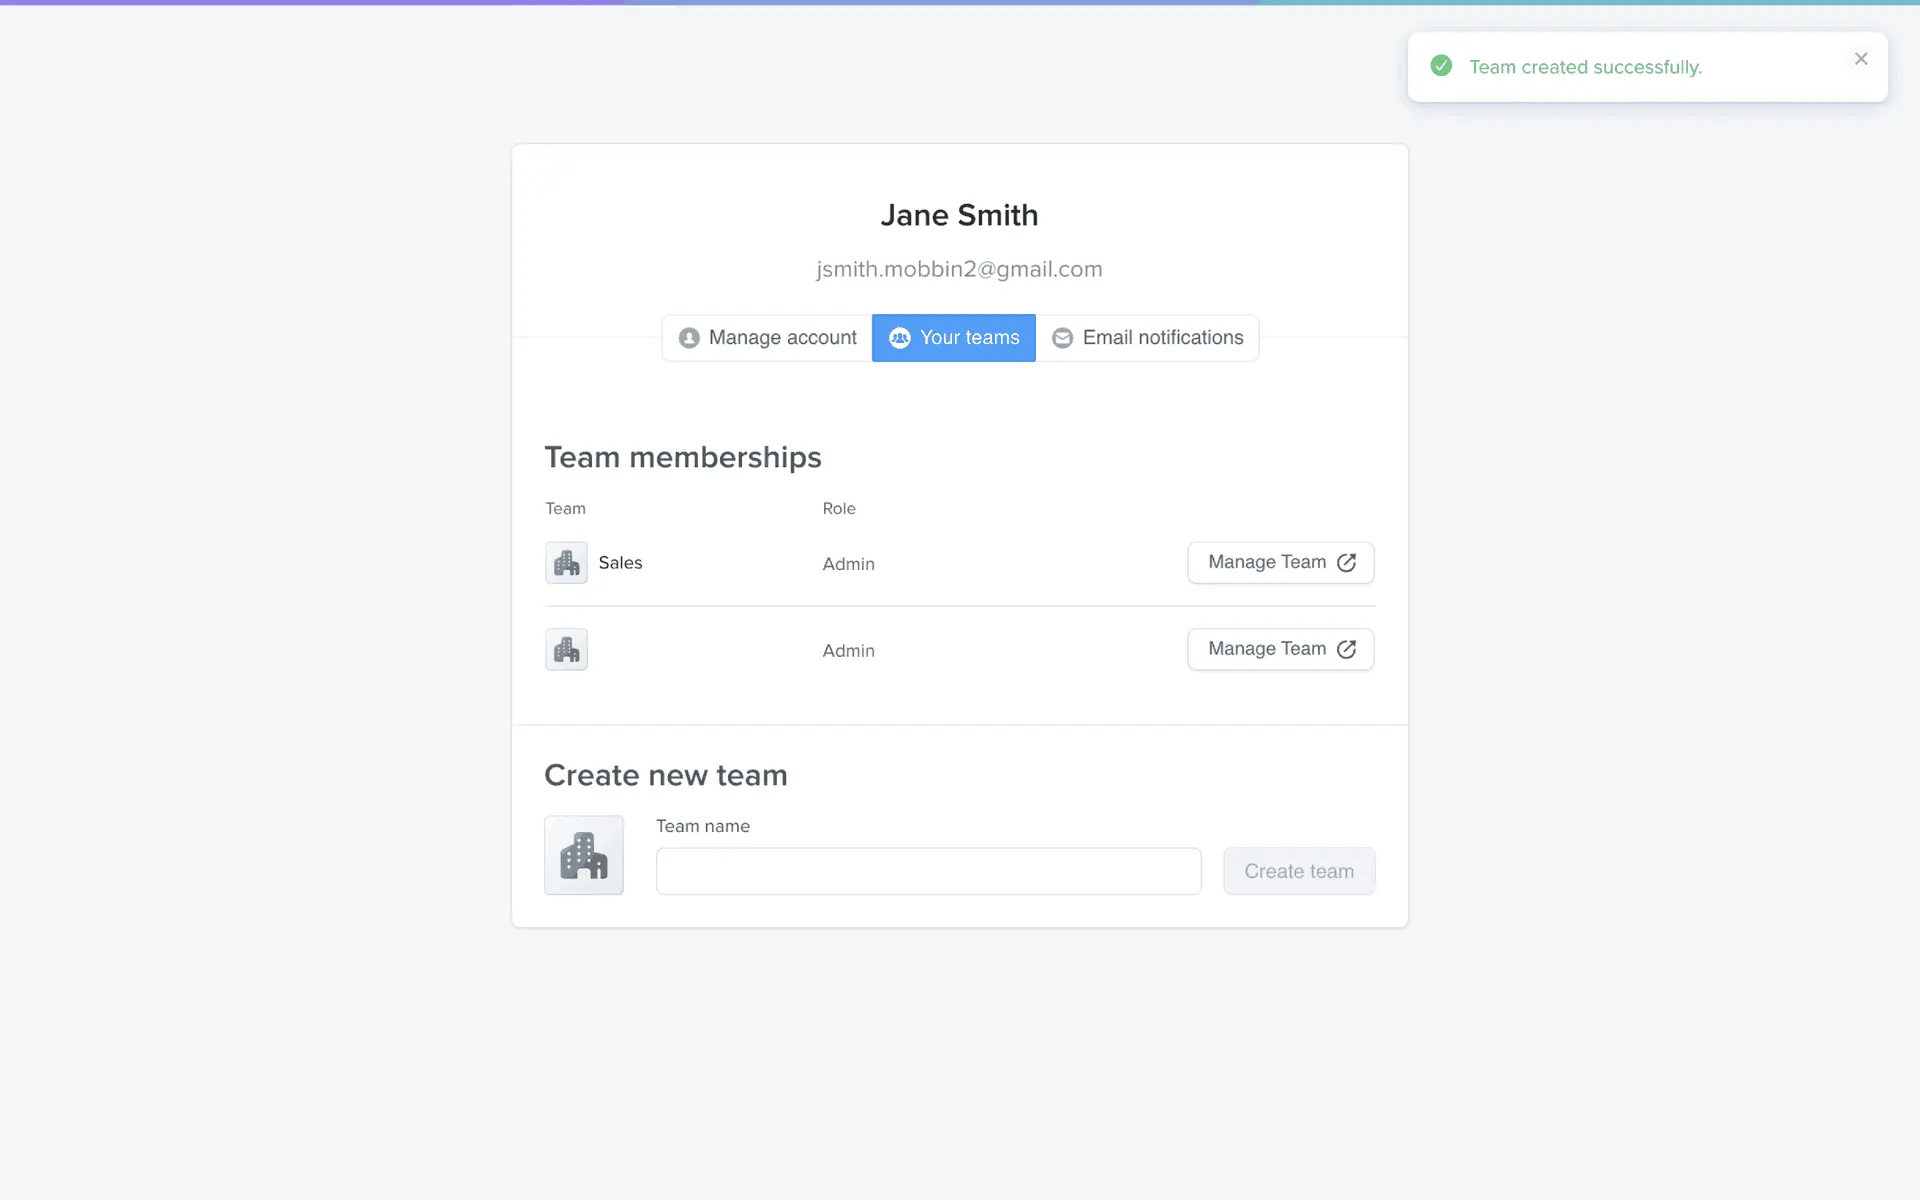Image resolution: width=1920 pixels, height=1200 pixels.
Task: Switch to Email notifications tab
Action: (x=1148, y=338)
